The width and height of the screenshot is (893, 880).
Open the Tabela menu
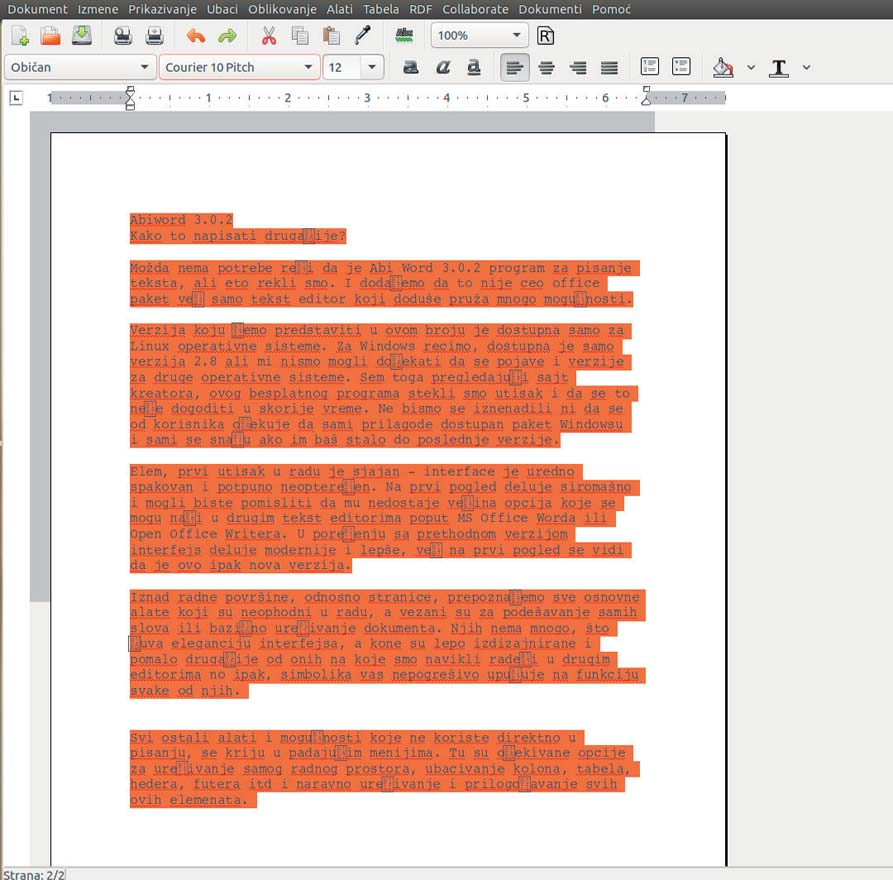click(x=381, y=9)
